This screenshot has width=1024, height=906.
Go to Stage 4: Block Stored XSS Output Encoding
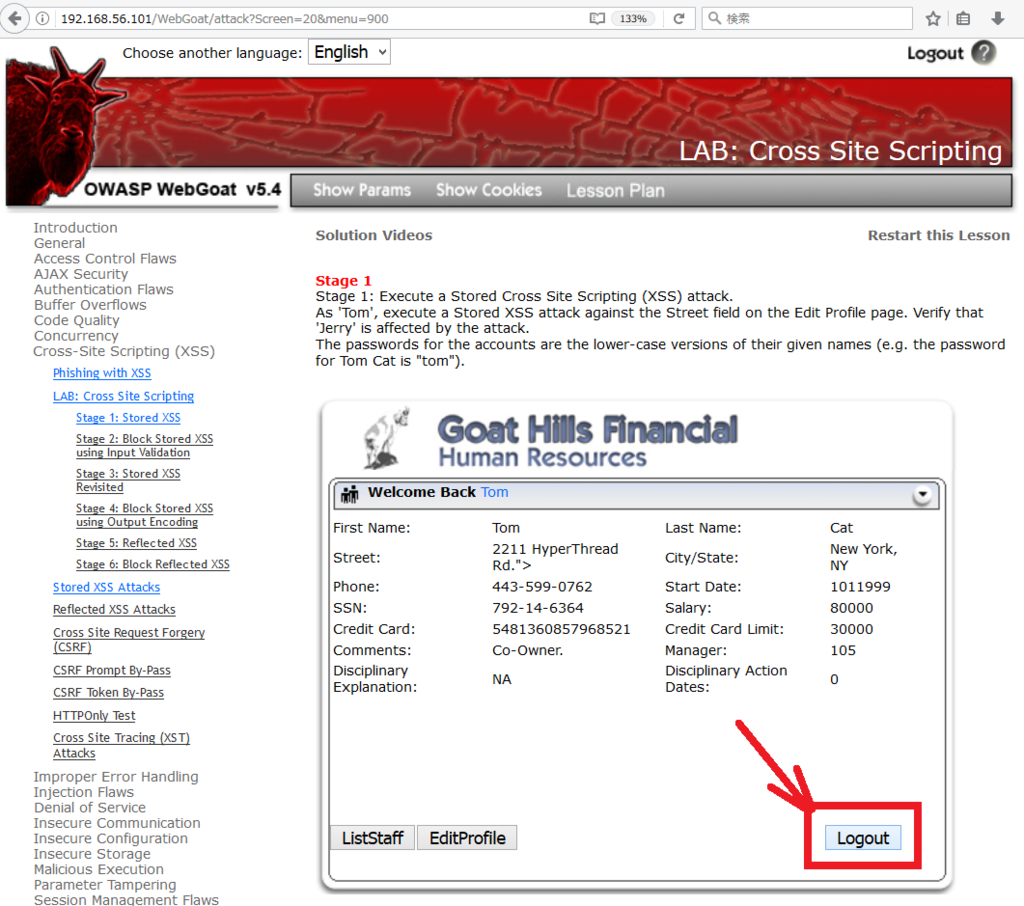click(x=144, y=515)
